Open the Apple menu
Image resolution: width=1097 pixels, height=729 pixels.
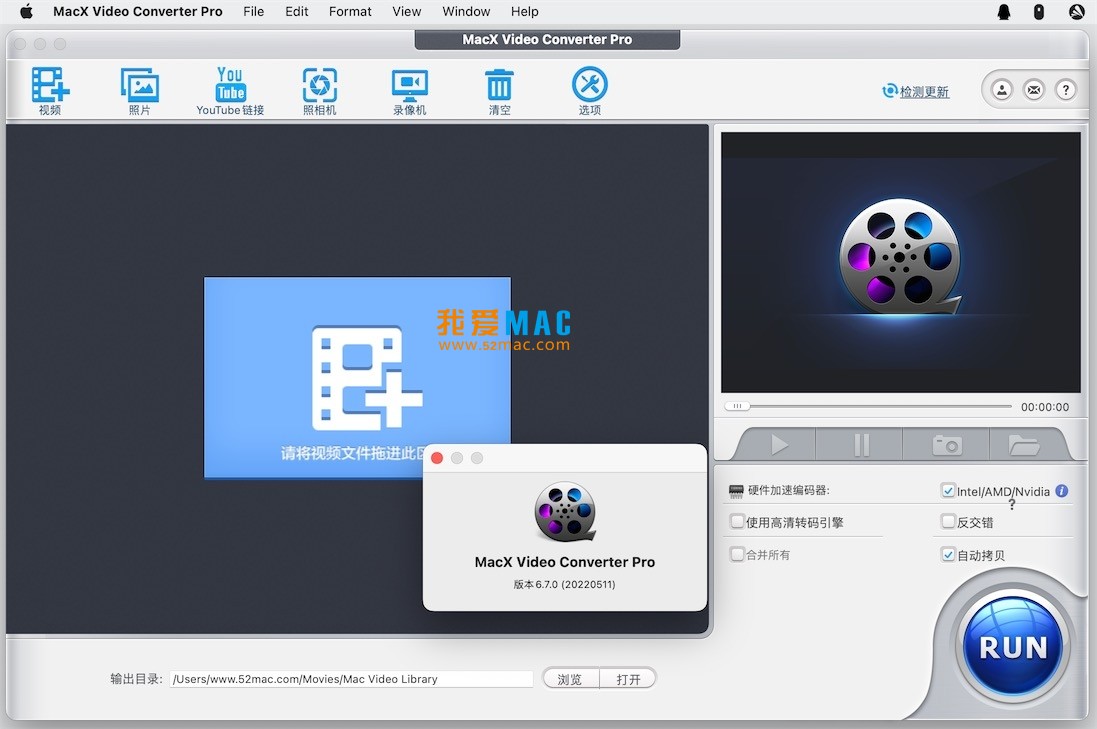[26, 11]
